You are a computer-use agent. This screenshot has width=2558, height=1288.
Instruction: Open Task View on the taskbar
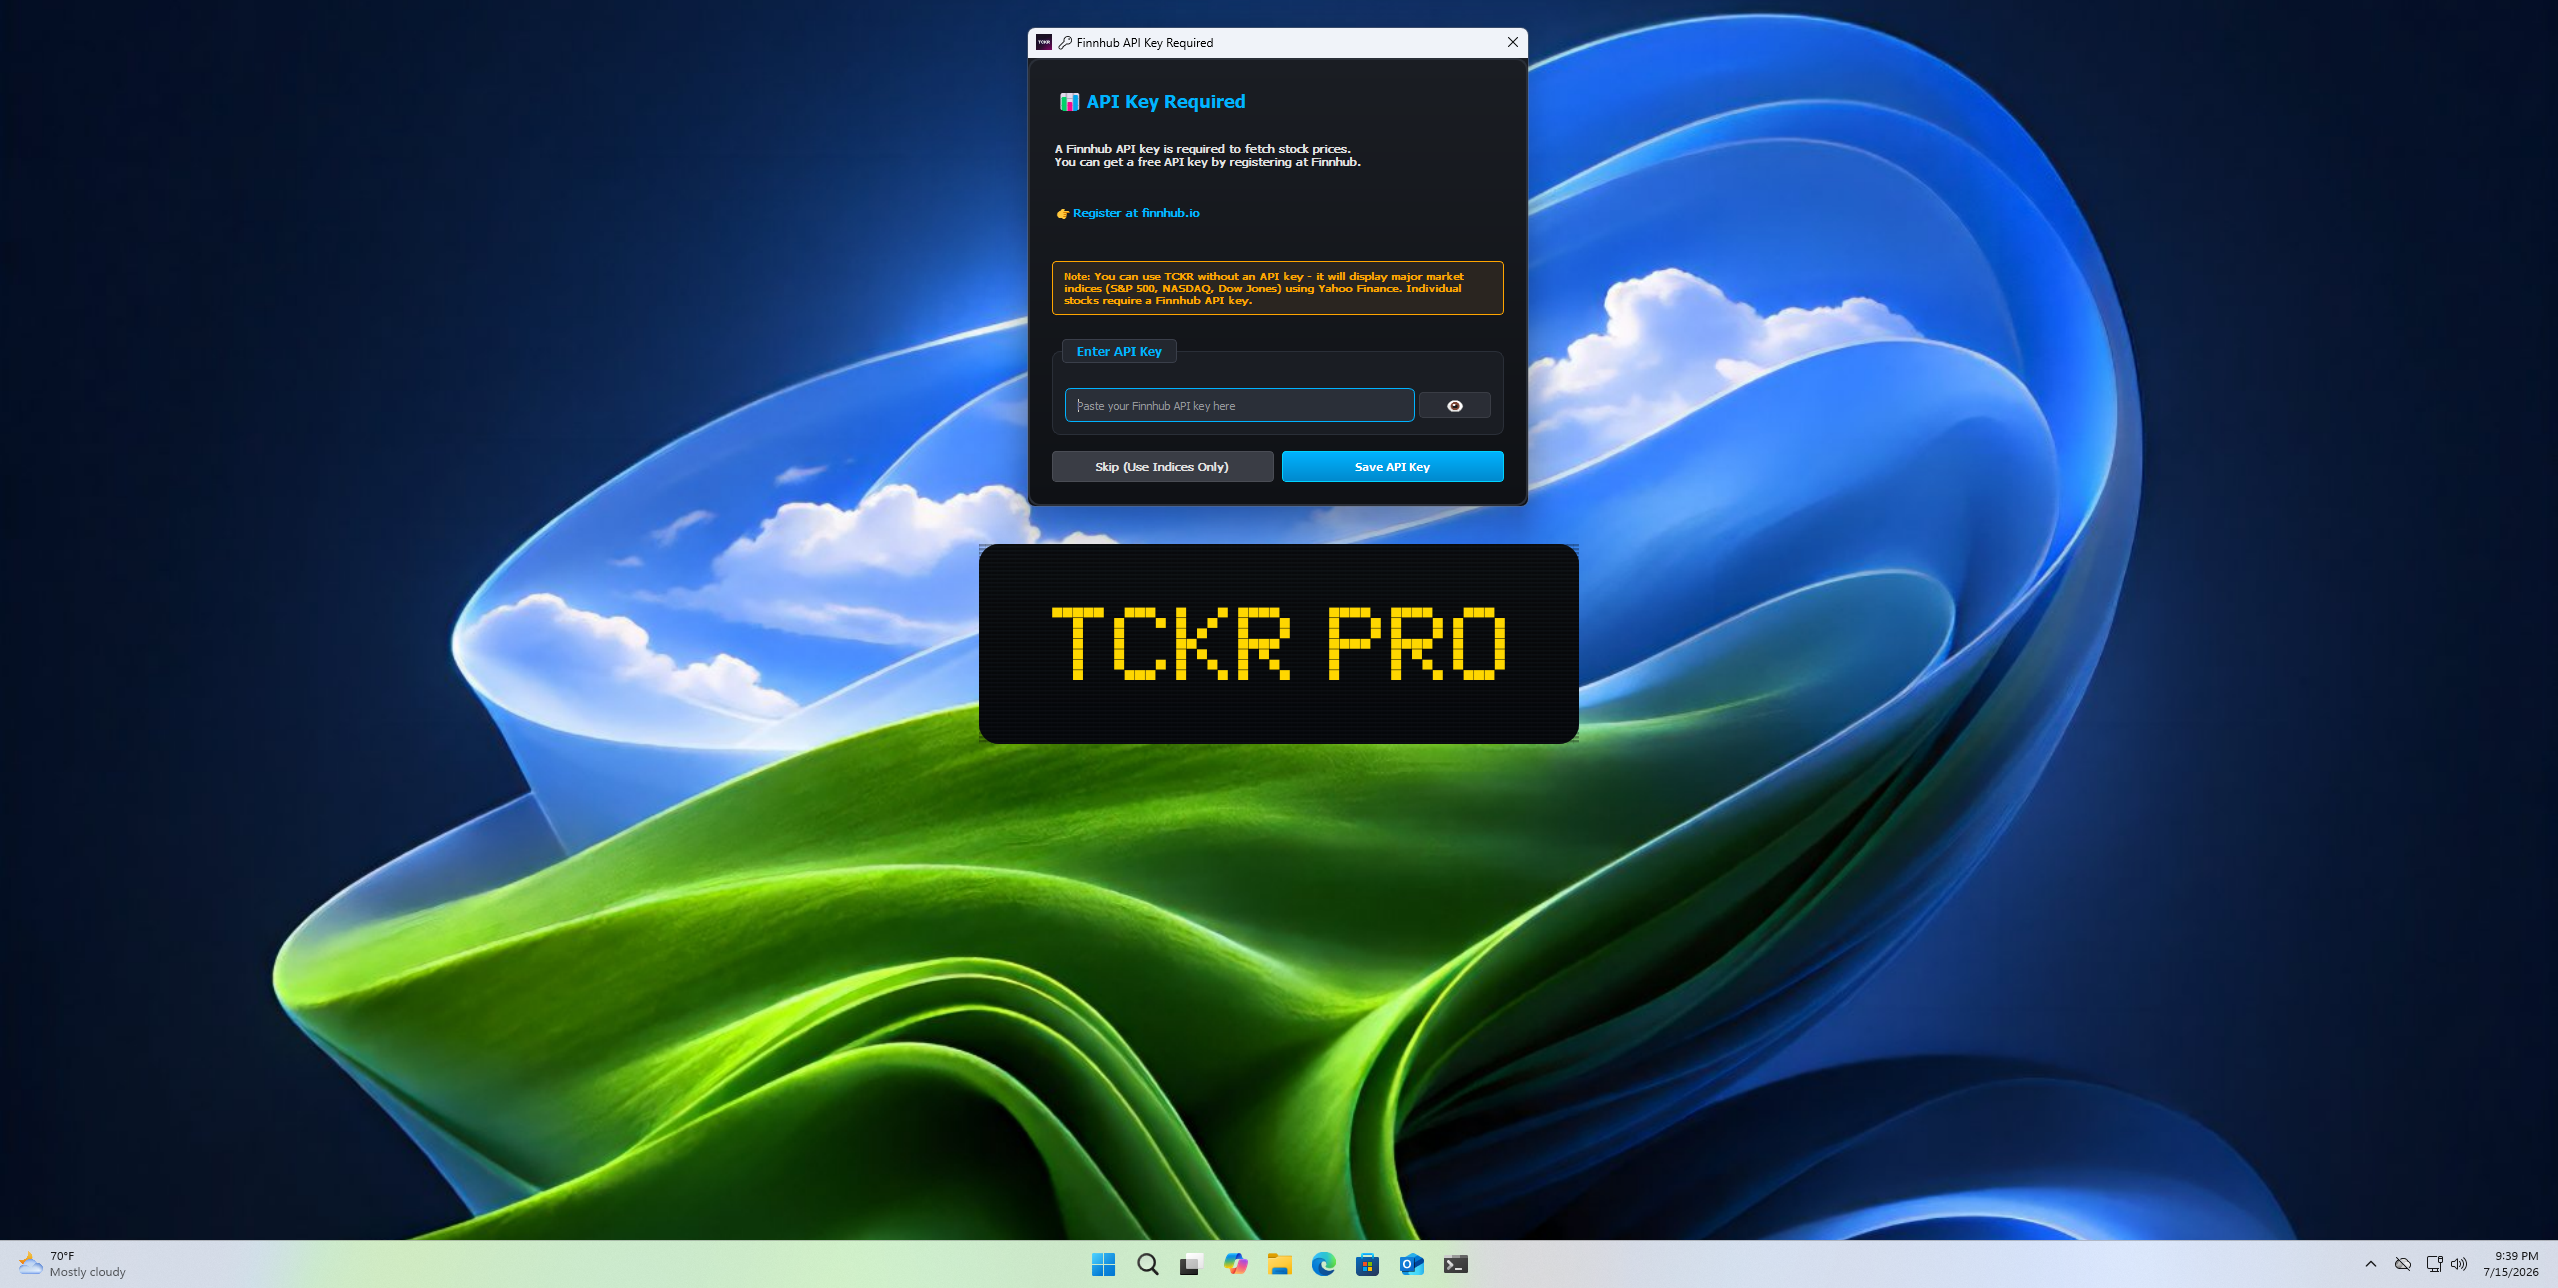pyautogui.click(x=1190, y=1264)
